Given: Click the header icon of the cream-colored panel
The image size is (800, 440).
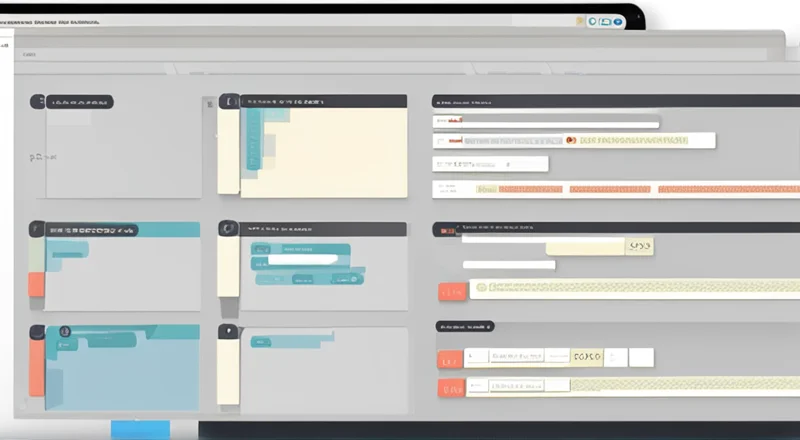Looking at the screenshot, I should tap(230, 101).
